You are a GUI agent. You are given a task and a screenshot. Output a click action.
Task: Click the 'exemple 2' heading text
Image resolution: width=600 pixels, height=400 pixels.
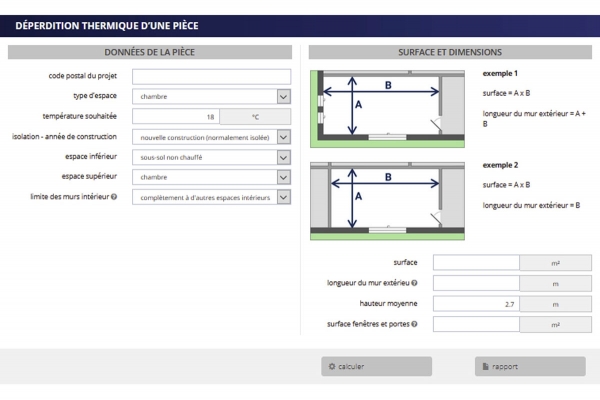click(500, 165)
